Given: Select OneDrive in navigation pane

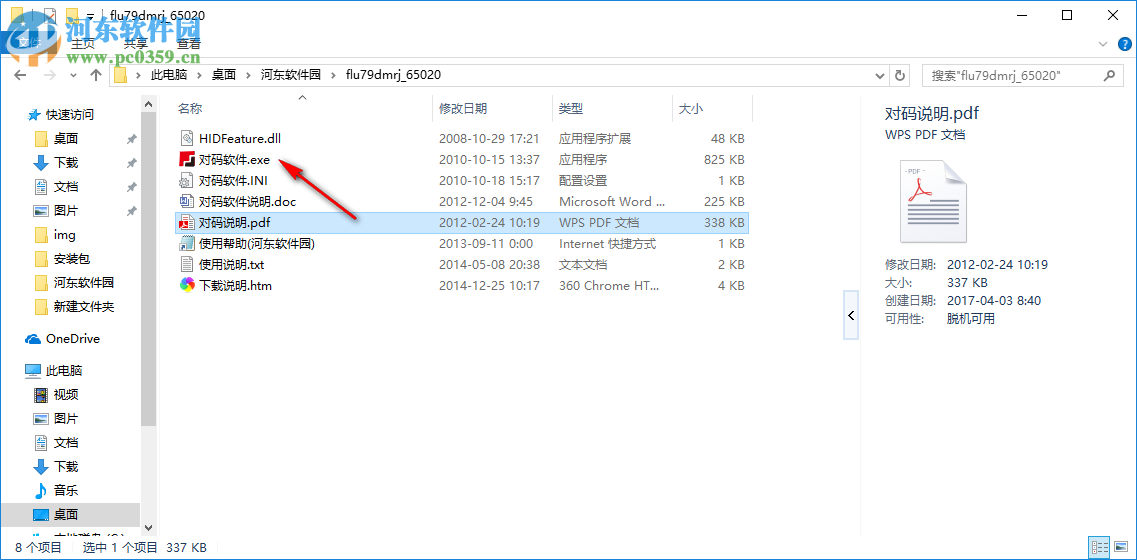Looking at the screenshot, I should coord(73,339).
